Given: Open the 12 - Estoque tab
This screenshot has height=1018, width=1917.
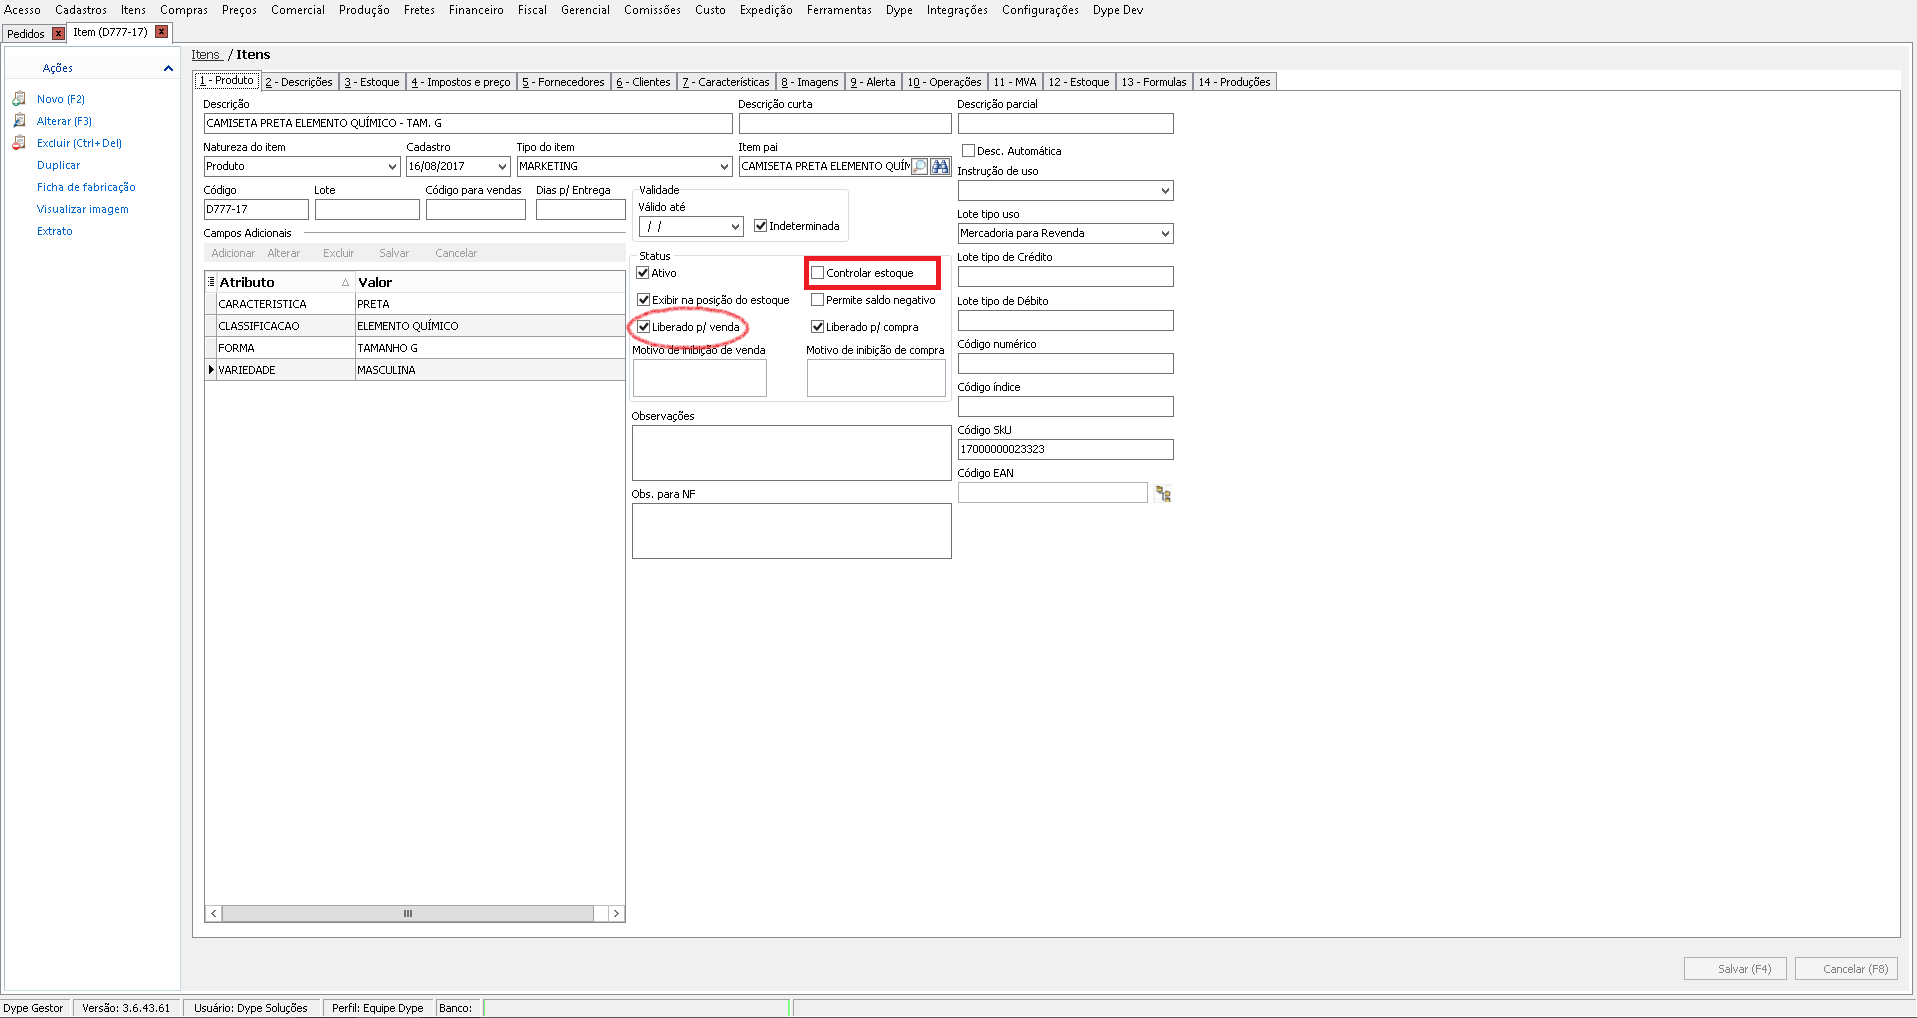Looking at the screenshot, I should tap(1079, 82).
